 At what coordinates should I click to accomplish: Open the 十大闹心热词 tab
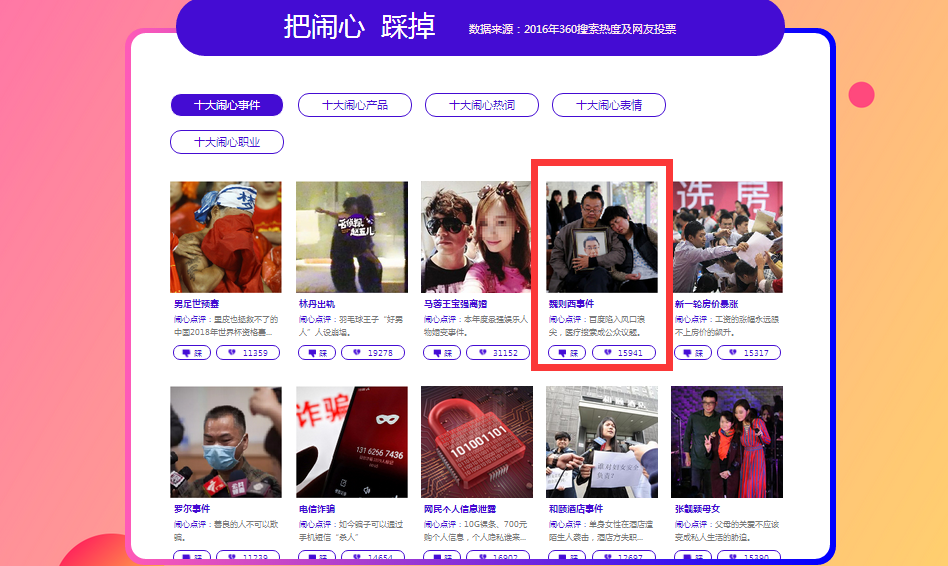click(482, 105)
